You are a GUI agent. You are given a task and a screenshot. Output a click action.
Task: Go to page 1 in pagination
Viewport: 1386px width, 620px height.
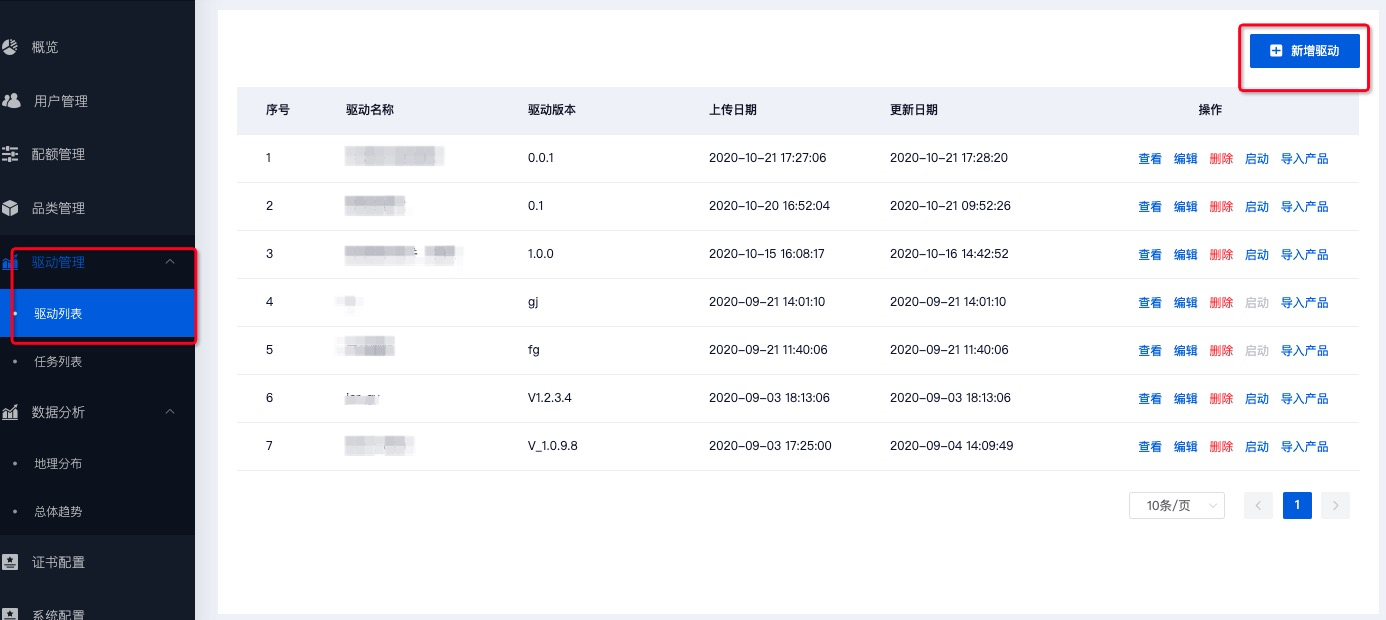[1296, 506]
